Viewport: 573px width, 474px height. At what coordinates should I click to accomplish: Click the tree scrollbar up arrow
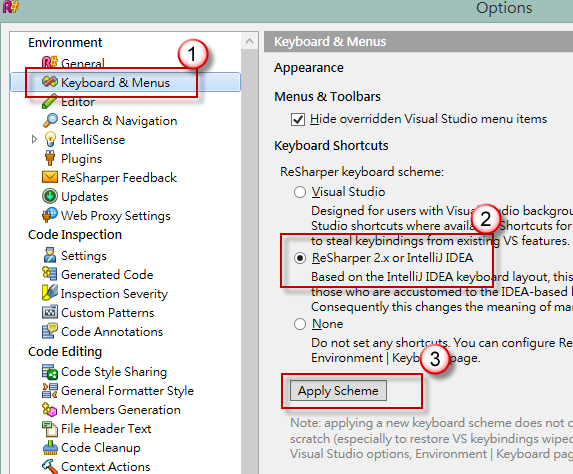[250, 41]
